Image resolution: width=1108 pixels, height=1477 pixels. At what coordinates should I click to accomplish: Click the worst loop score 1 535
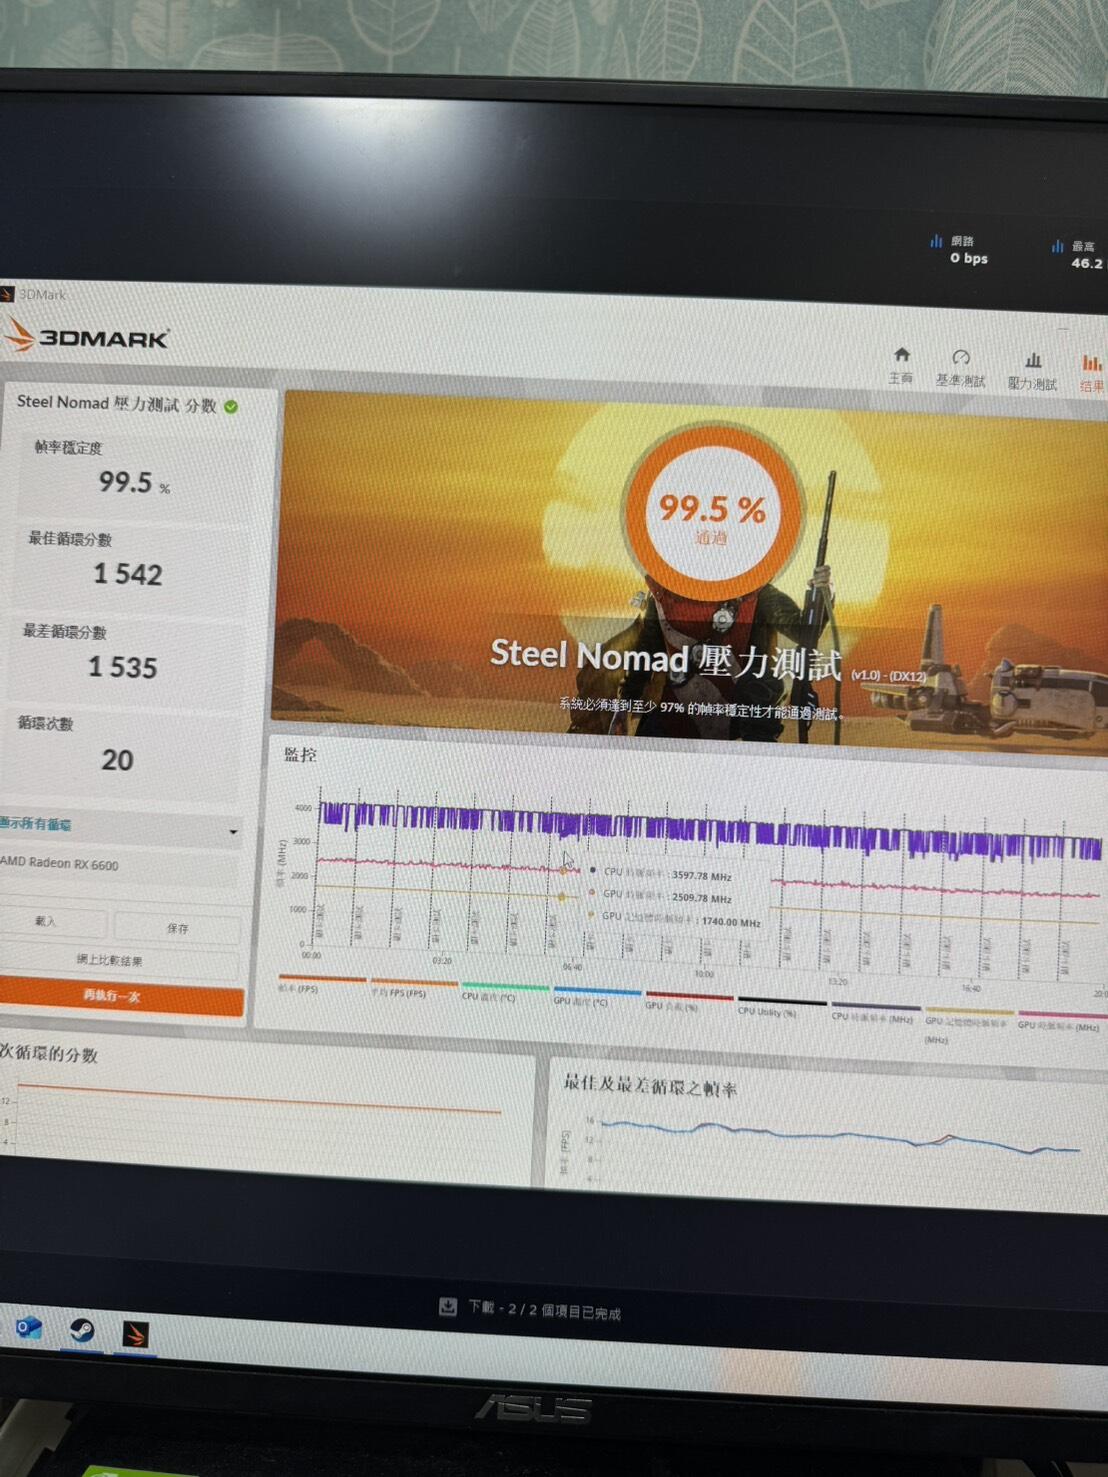(x=123, y=667)
